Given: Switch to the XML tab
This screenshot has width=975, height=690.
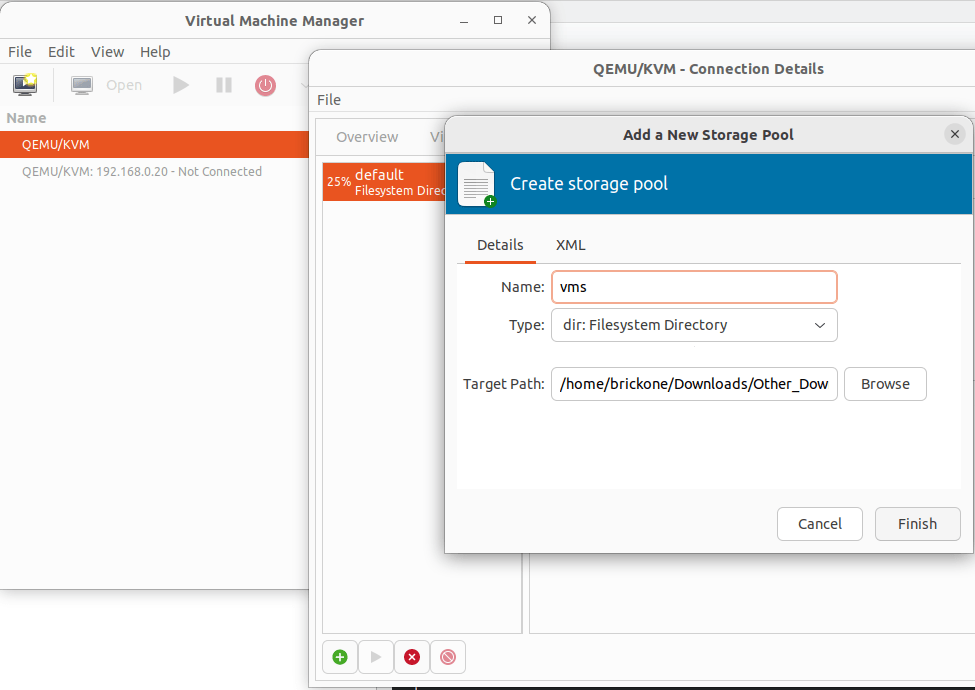Looking at the screenshot, I should [x=570, y=245].
